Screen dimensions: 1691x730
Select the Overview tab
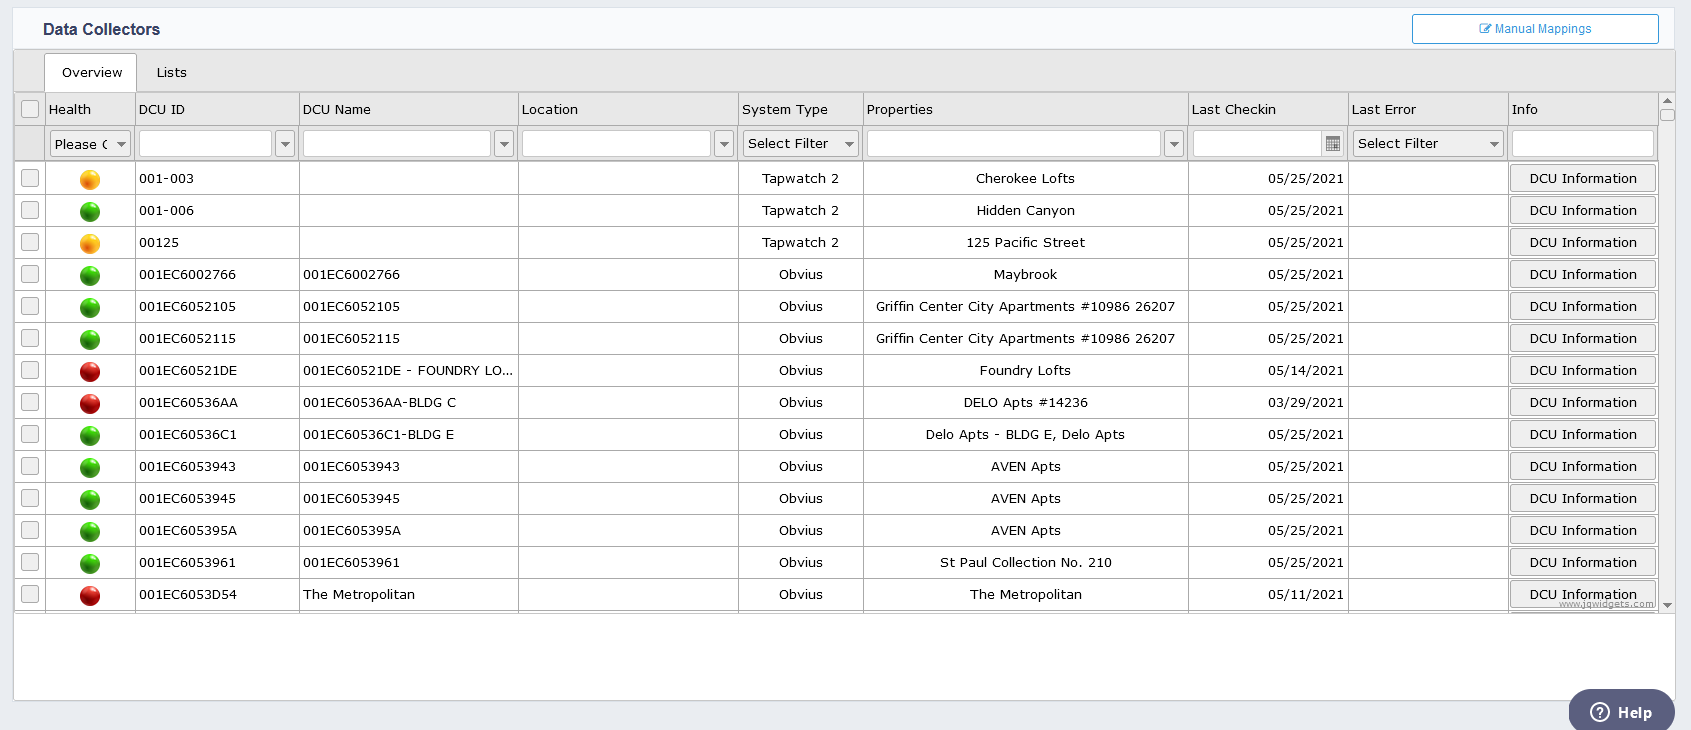point(91,73)
